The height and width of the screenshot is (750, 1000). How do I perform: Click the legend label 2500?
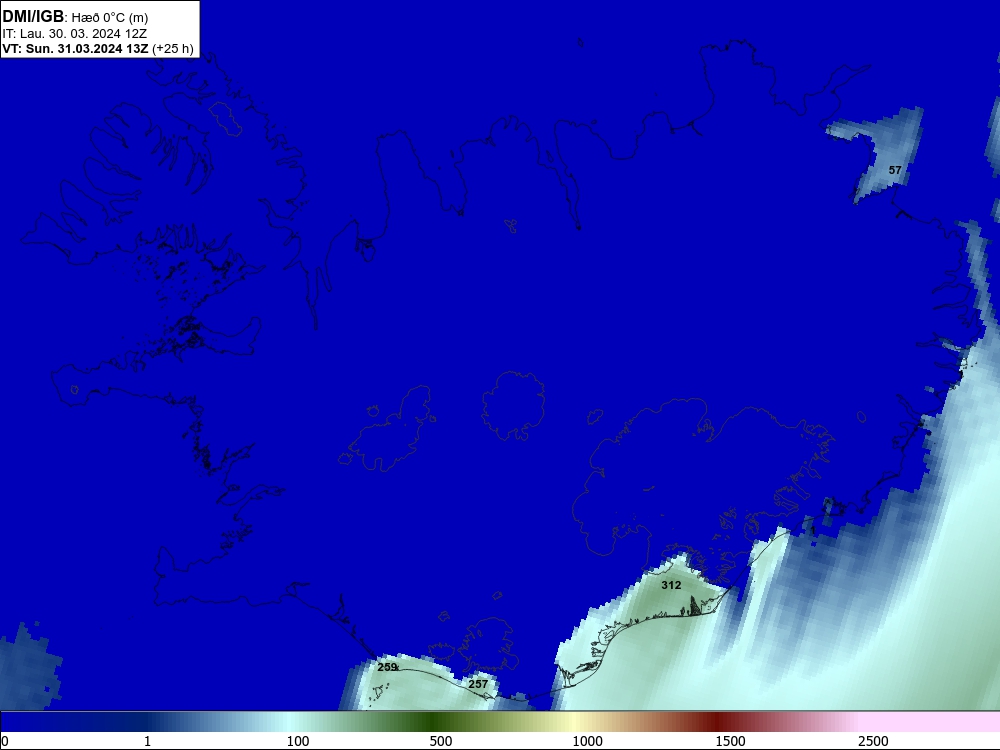coord(873,741)
